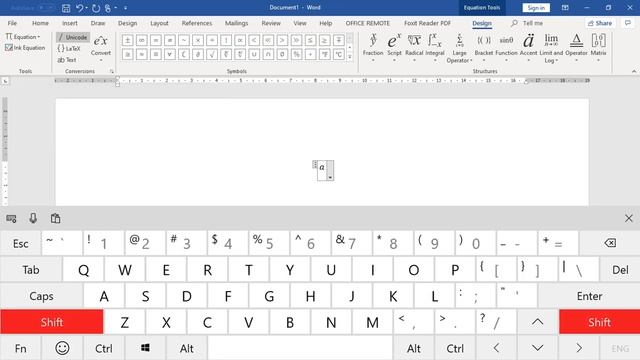The width and height of the screenshot is (640, 360).
Task: Click the Ribbon Display Options icon
Action: coord(565,8)
